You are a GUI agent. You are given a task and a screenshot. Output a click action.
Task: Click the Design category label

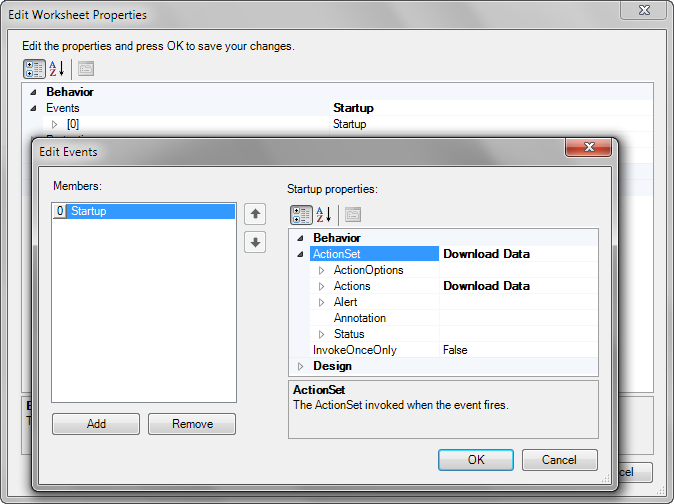click(x=332, y=366)
